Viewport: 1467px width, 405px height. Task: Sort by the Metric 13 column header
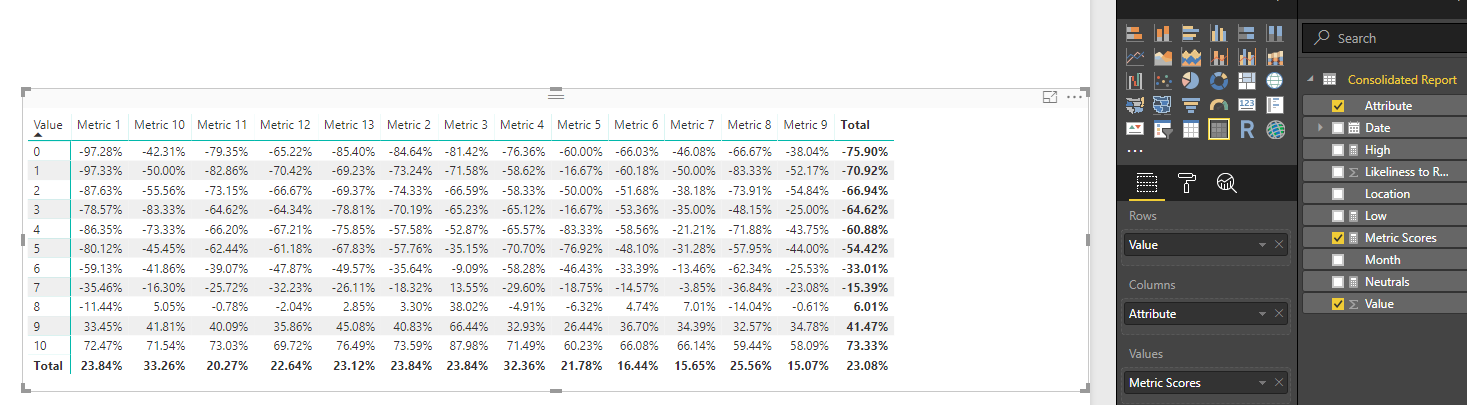(349, 125)
